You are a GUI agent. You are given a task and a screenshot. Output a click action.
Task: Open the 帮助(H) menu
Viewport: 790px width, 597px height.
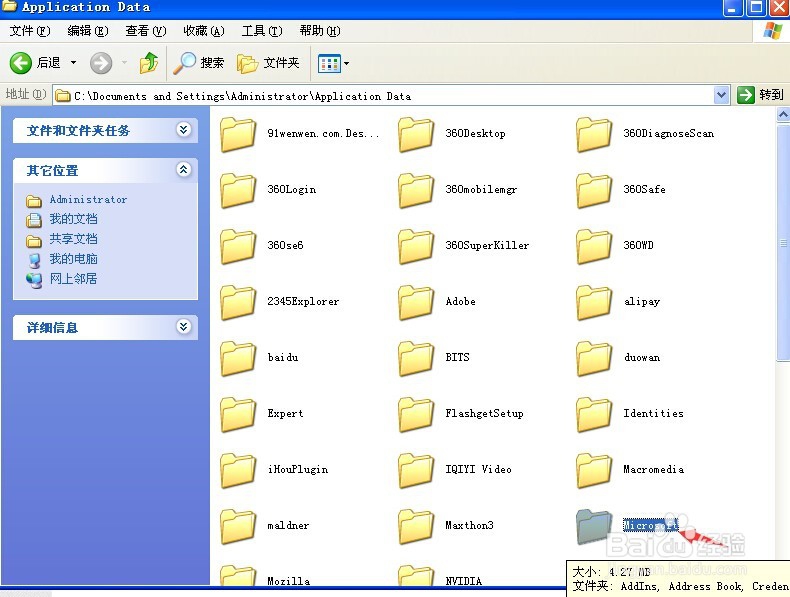[320, 31]
